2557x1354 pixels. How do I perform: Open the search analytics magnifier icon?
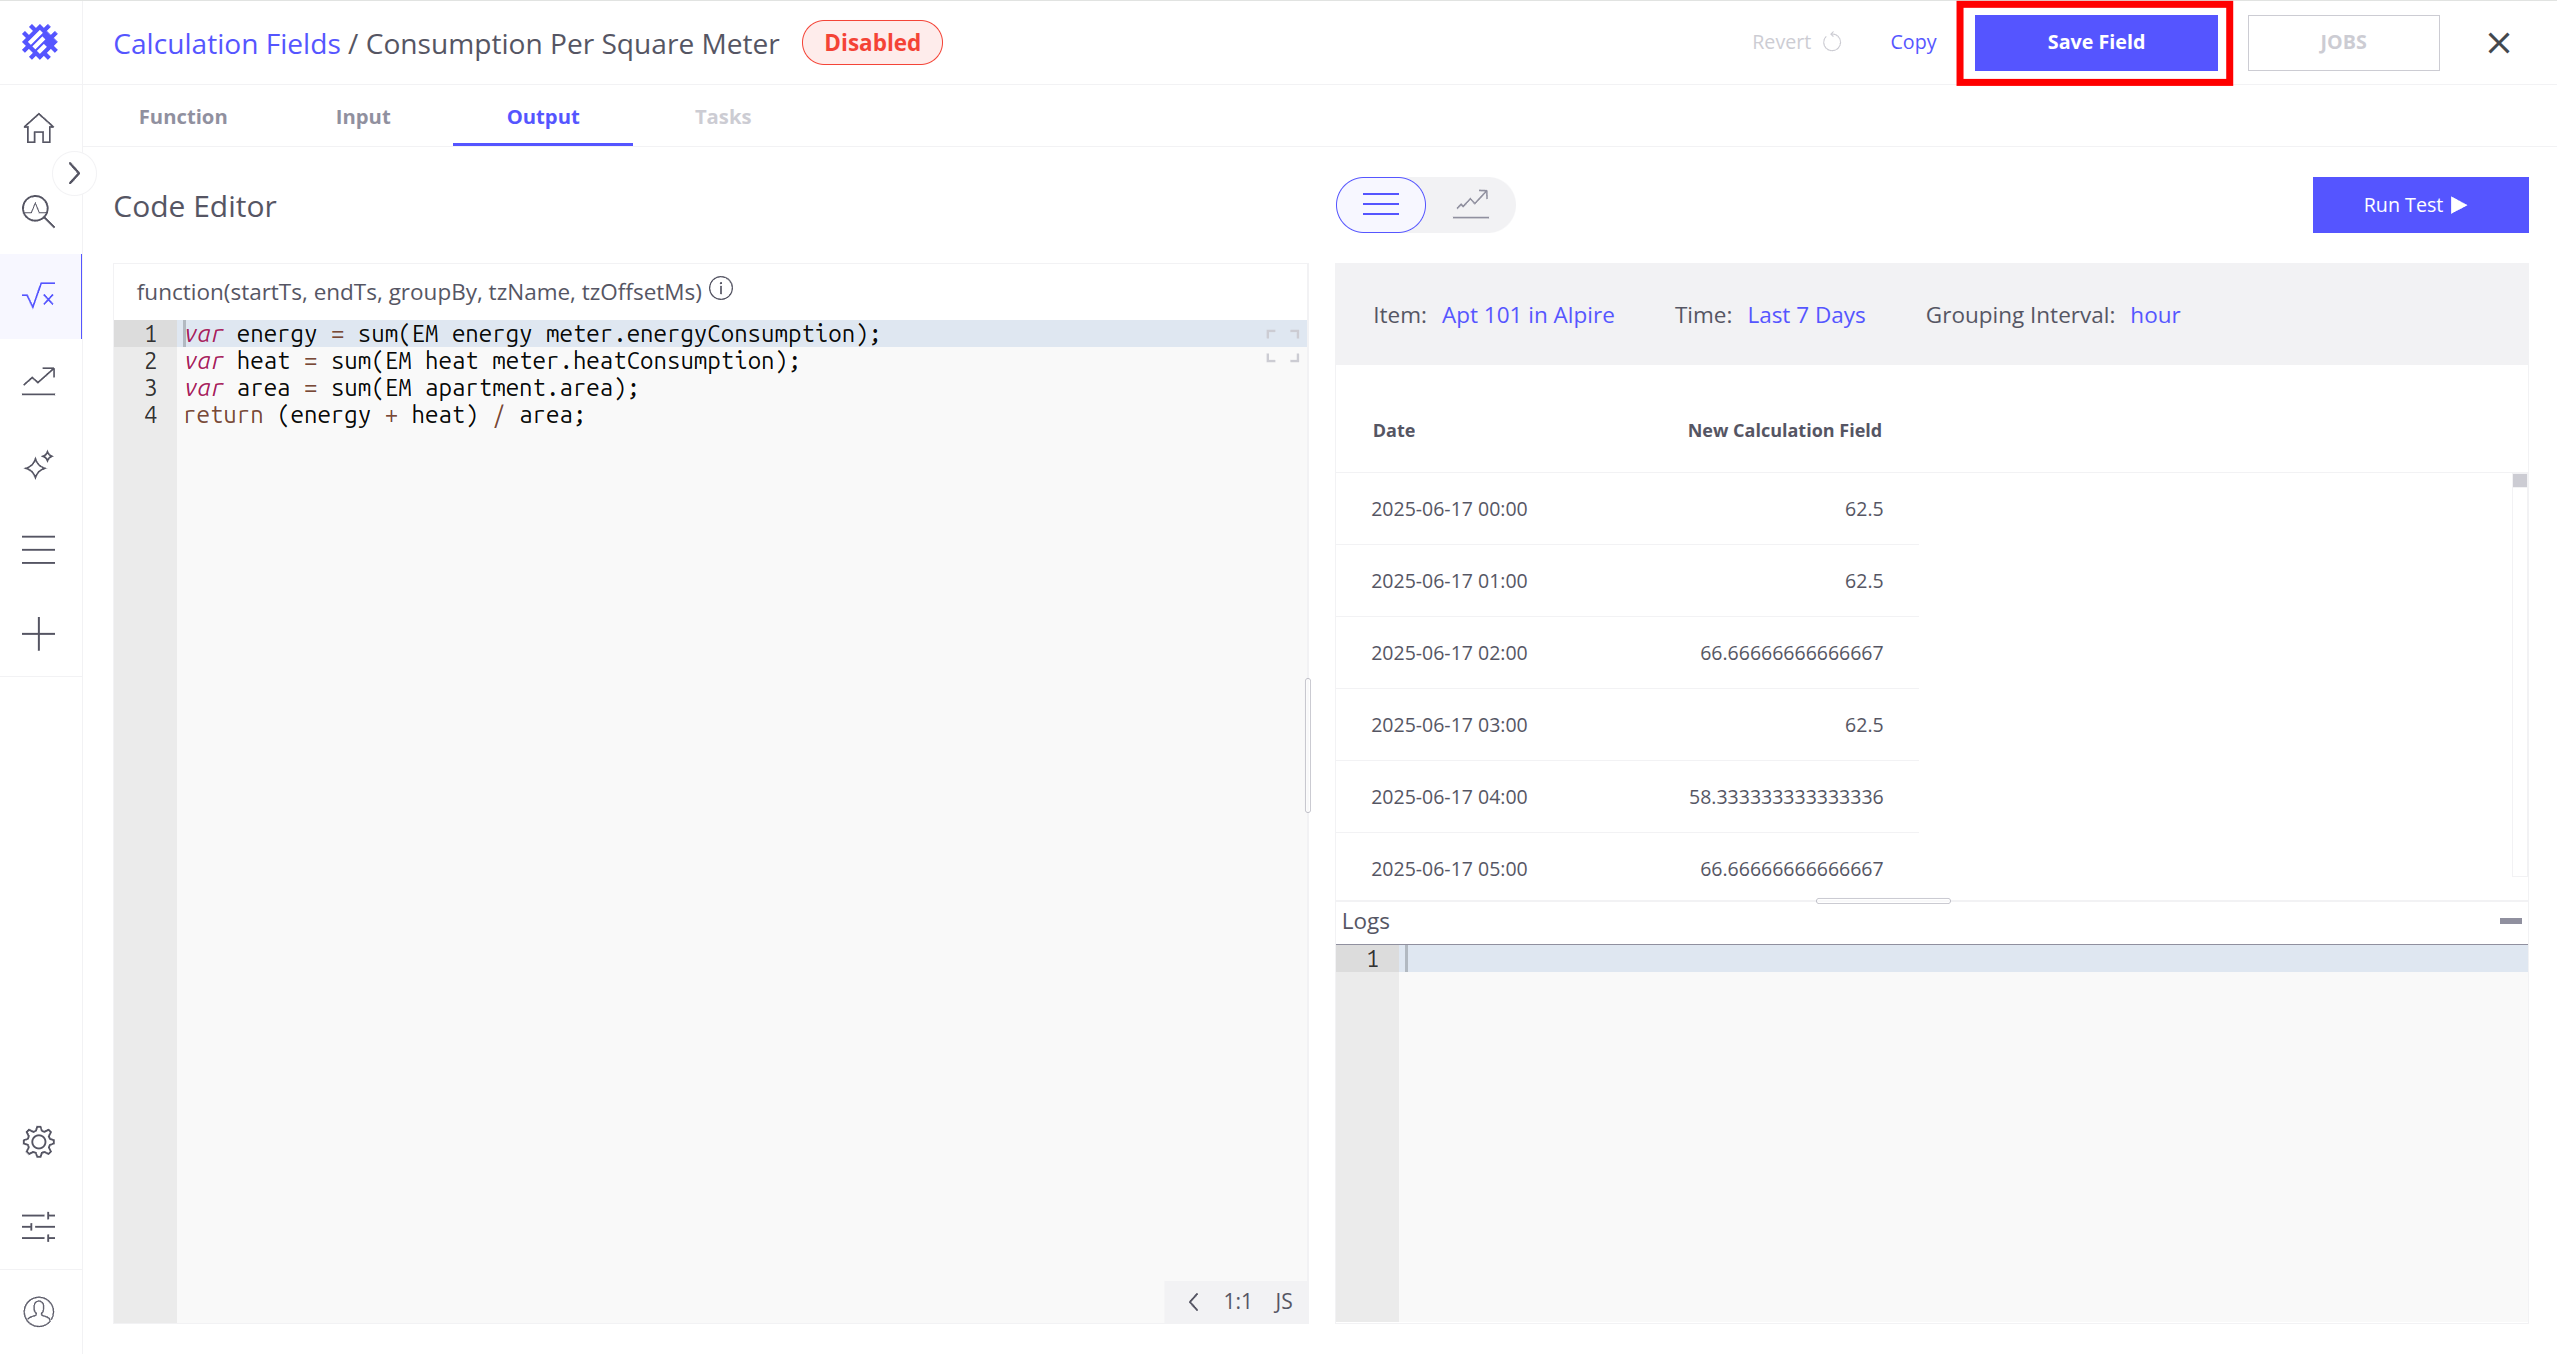(x=39, y=211)
